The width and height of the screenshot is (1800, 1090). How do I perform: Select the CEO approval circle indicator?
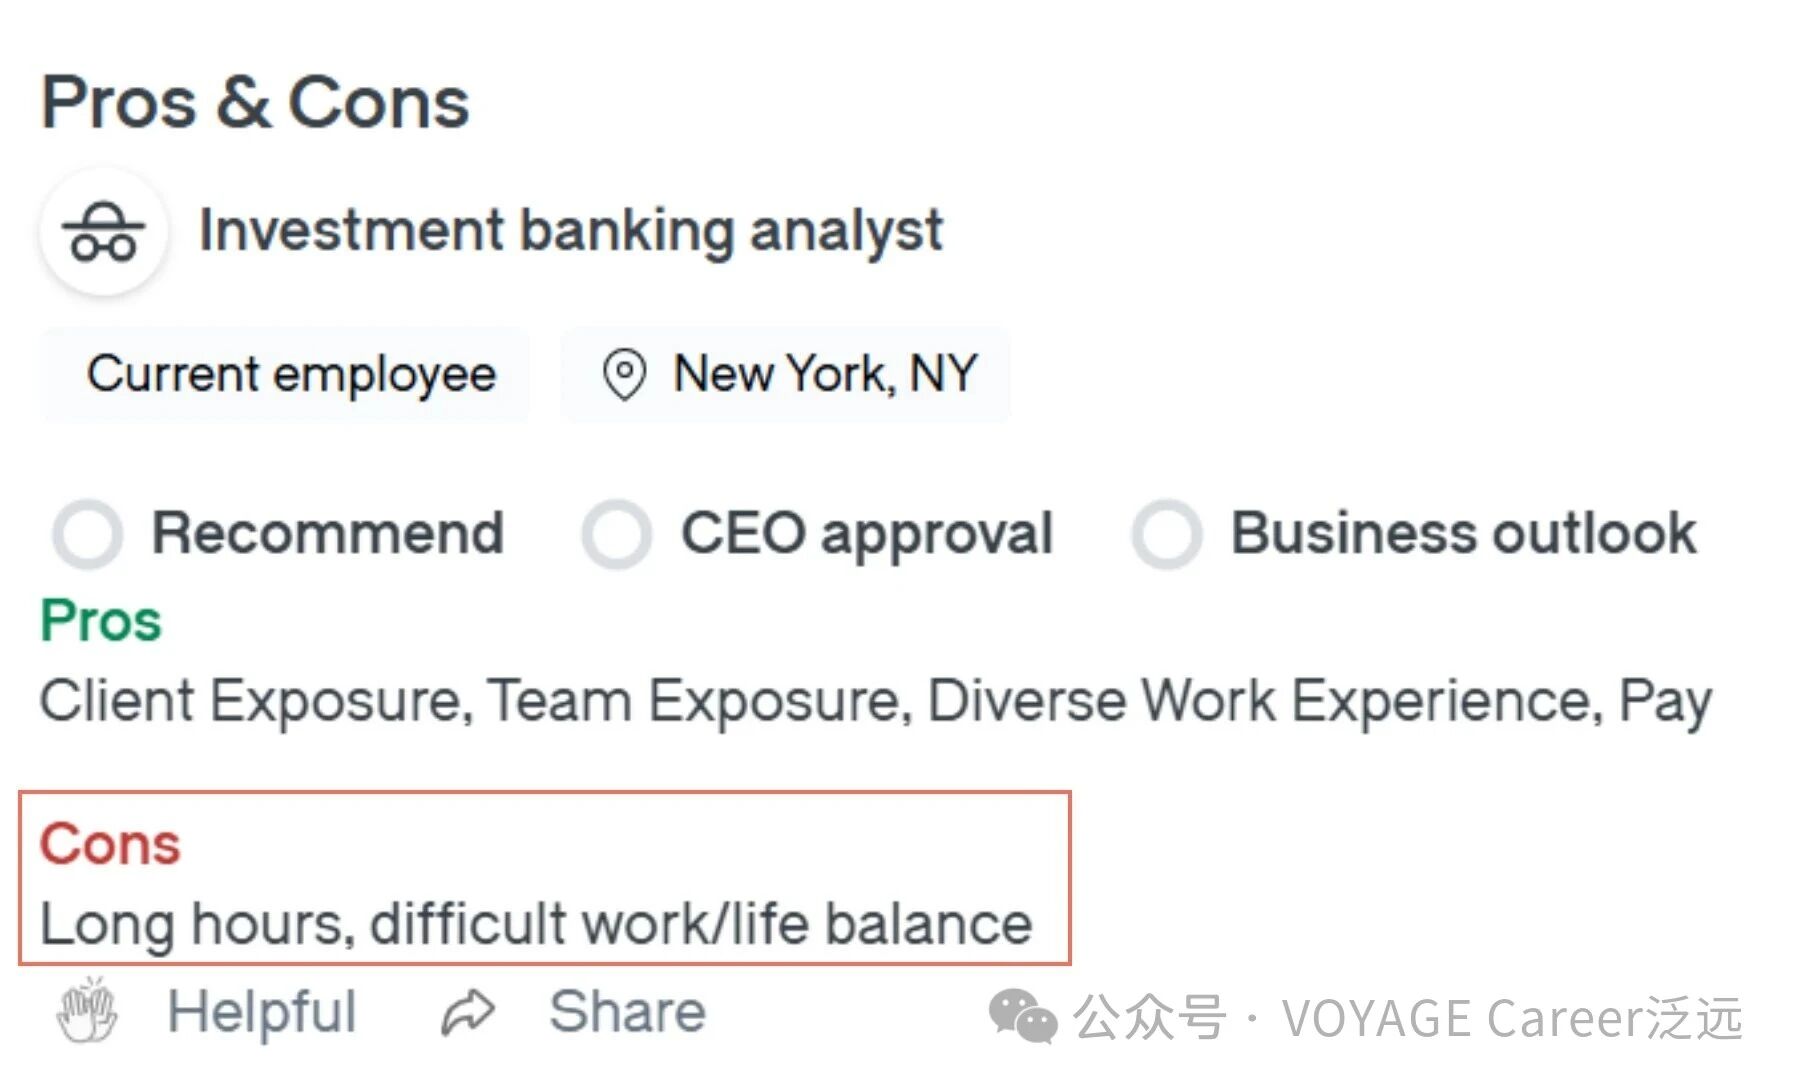617,533
